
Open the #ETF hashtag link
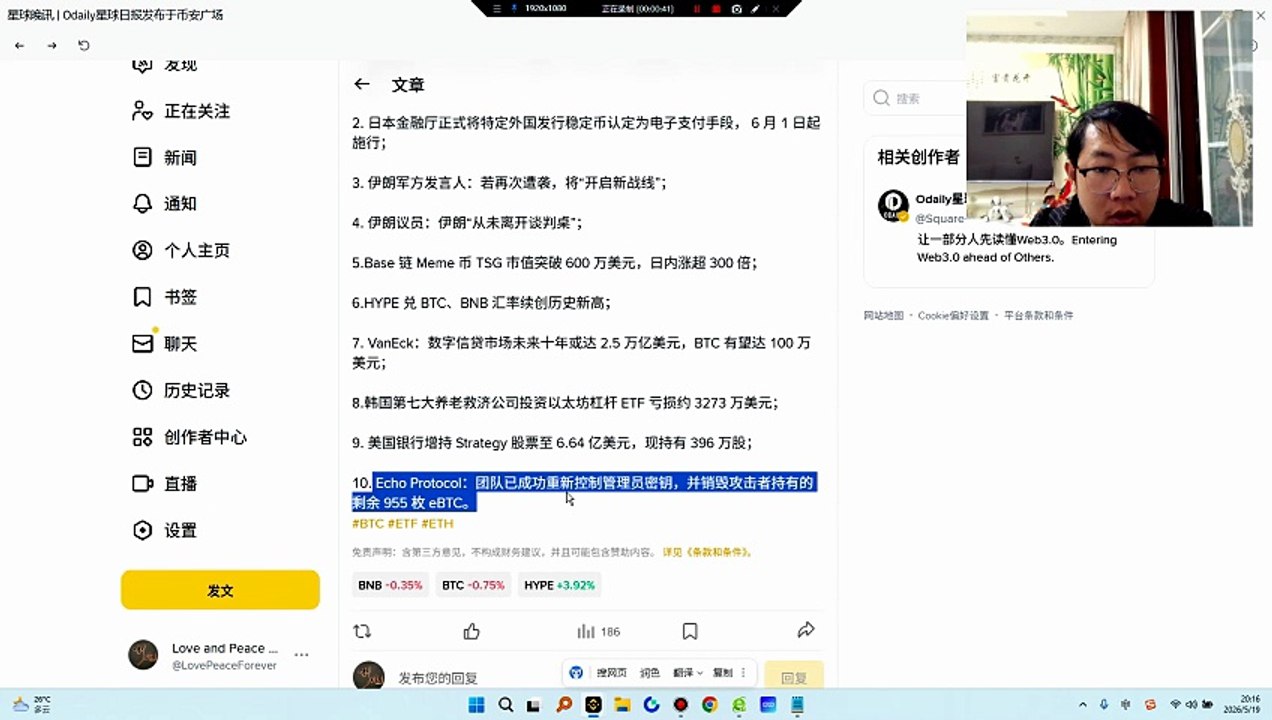(x=403, y=523)
